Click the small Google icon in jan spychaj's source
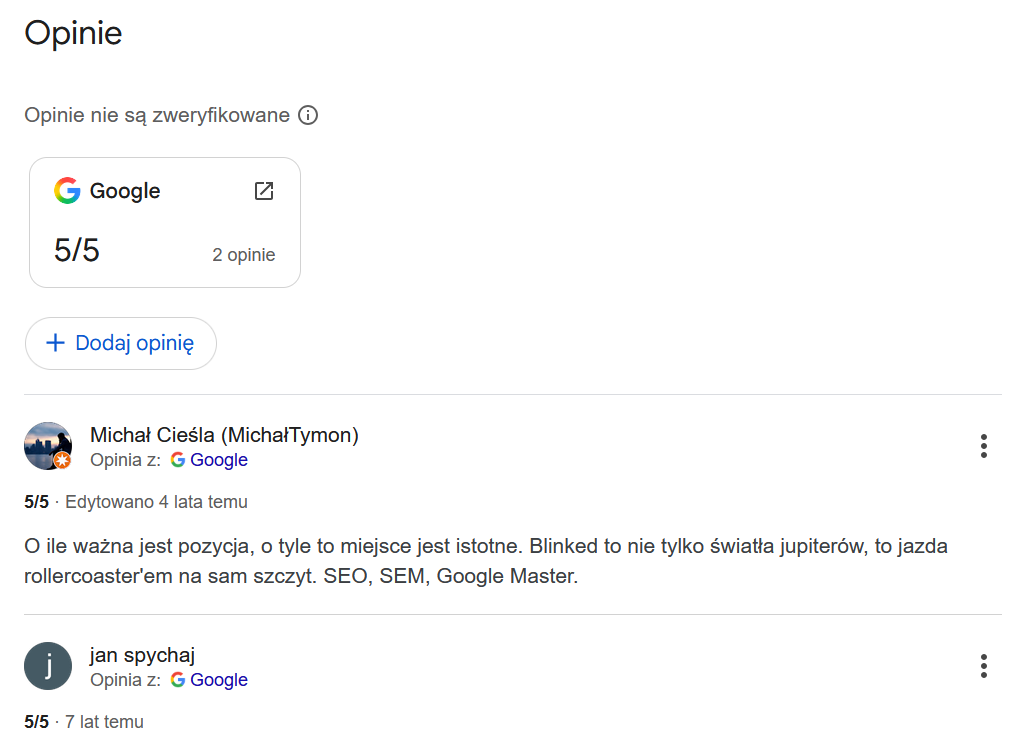1021x748 pixels. click(178, 680)
